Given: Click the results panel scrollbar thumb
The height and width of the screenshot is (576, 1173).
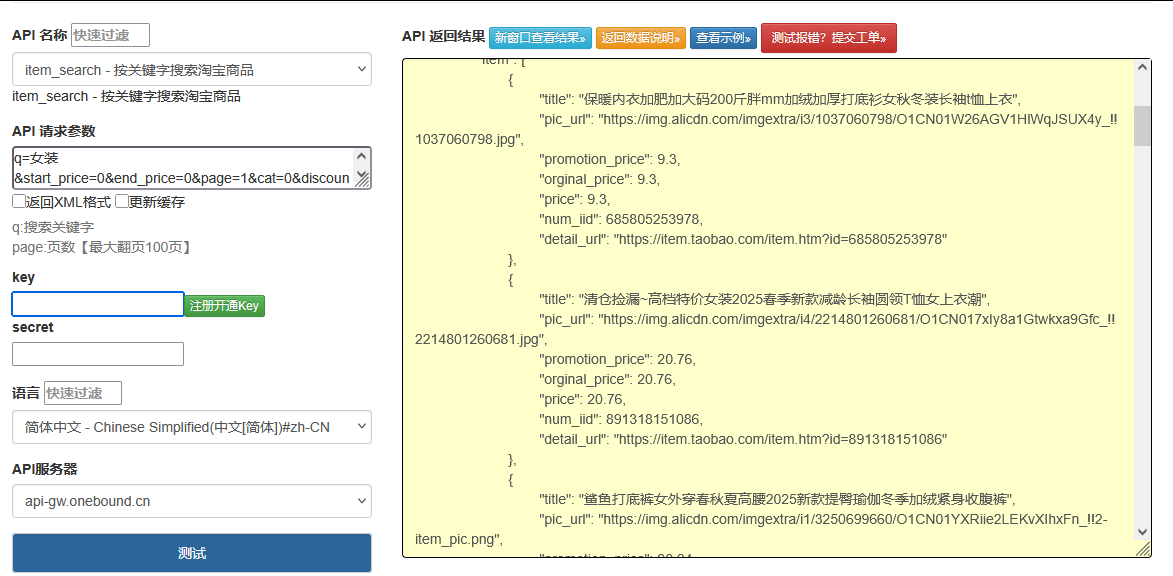Looking at the screenshot, I should [x=1142, y=125].
